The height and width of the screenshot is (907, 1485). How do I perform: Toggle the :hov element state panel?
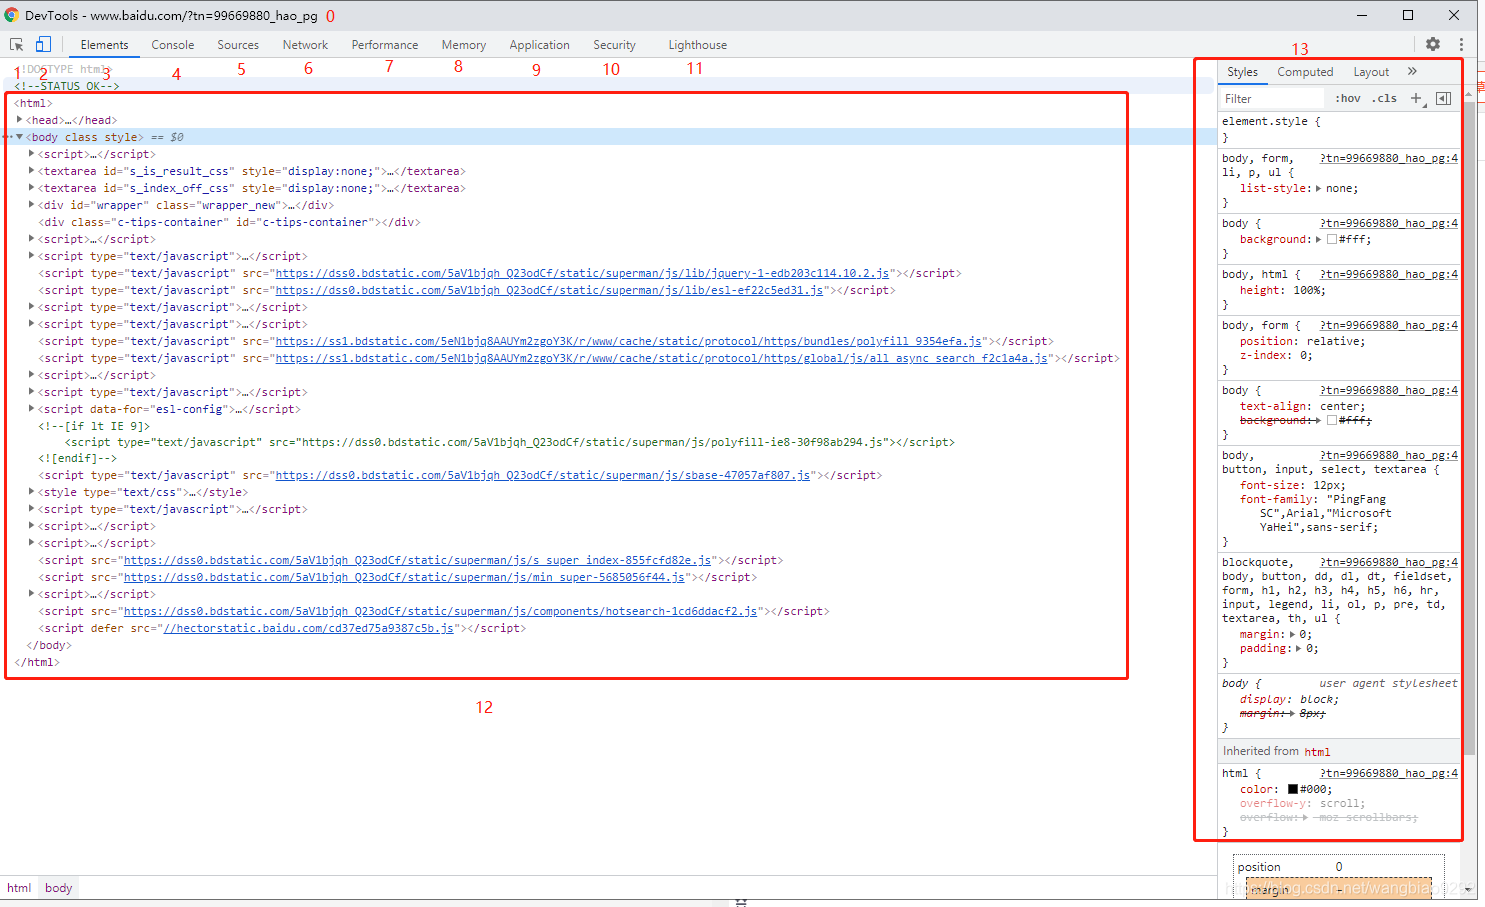(x=1348, y=98)
